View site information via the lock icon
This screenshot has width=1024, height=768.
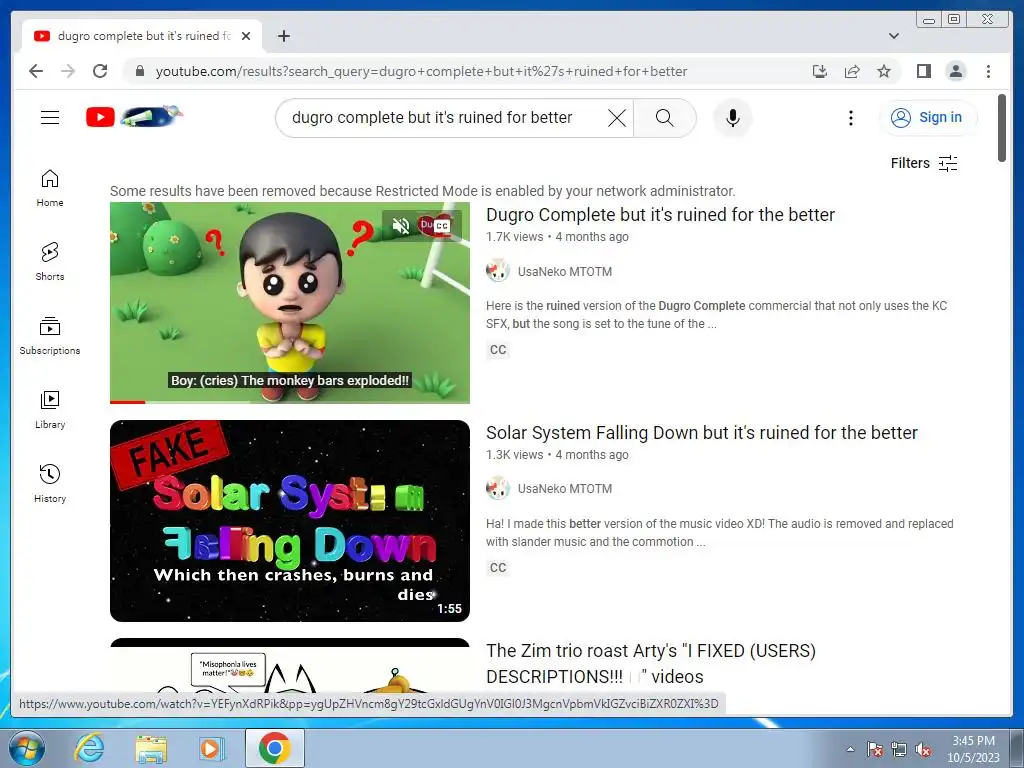139,71
